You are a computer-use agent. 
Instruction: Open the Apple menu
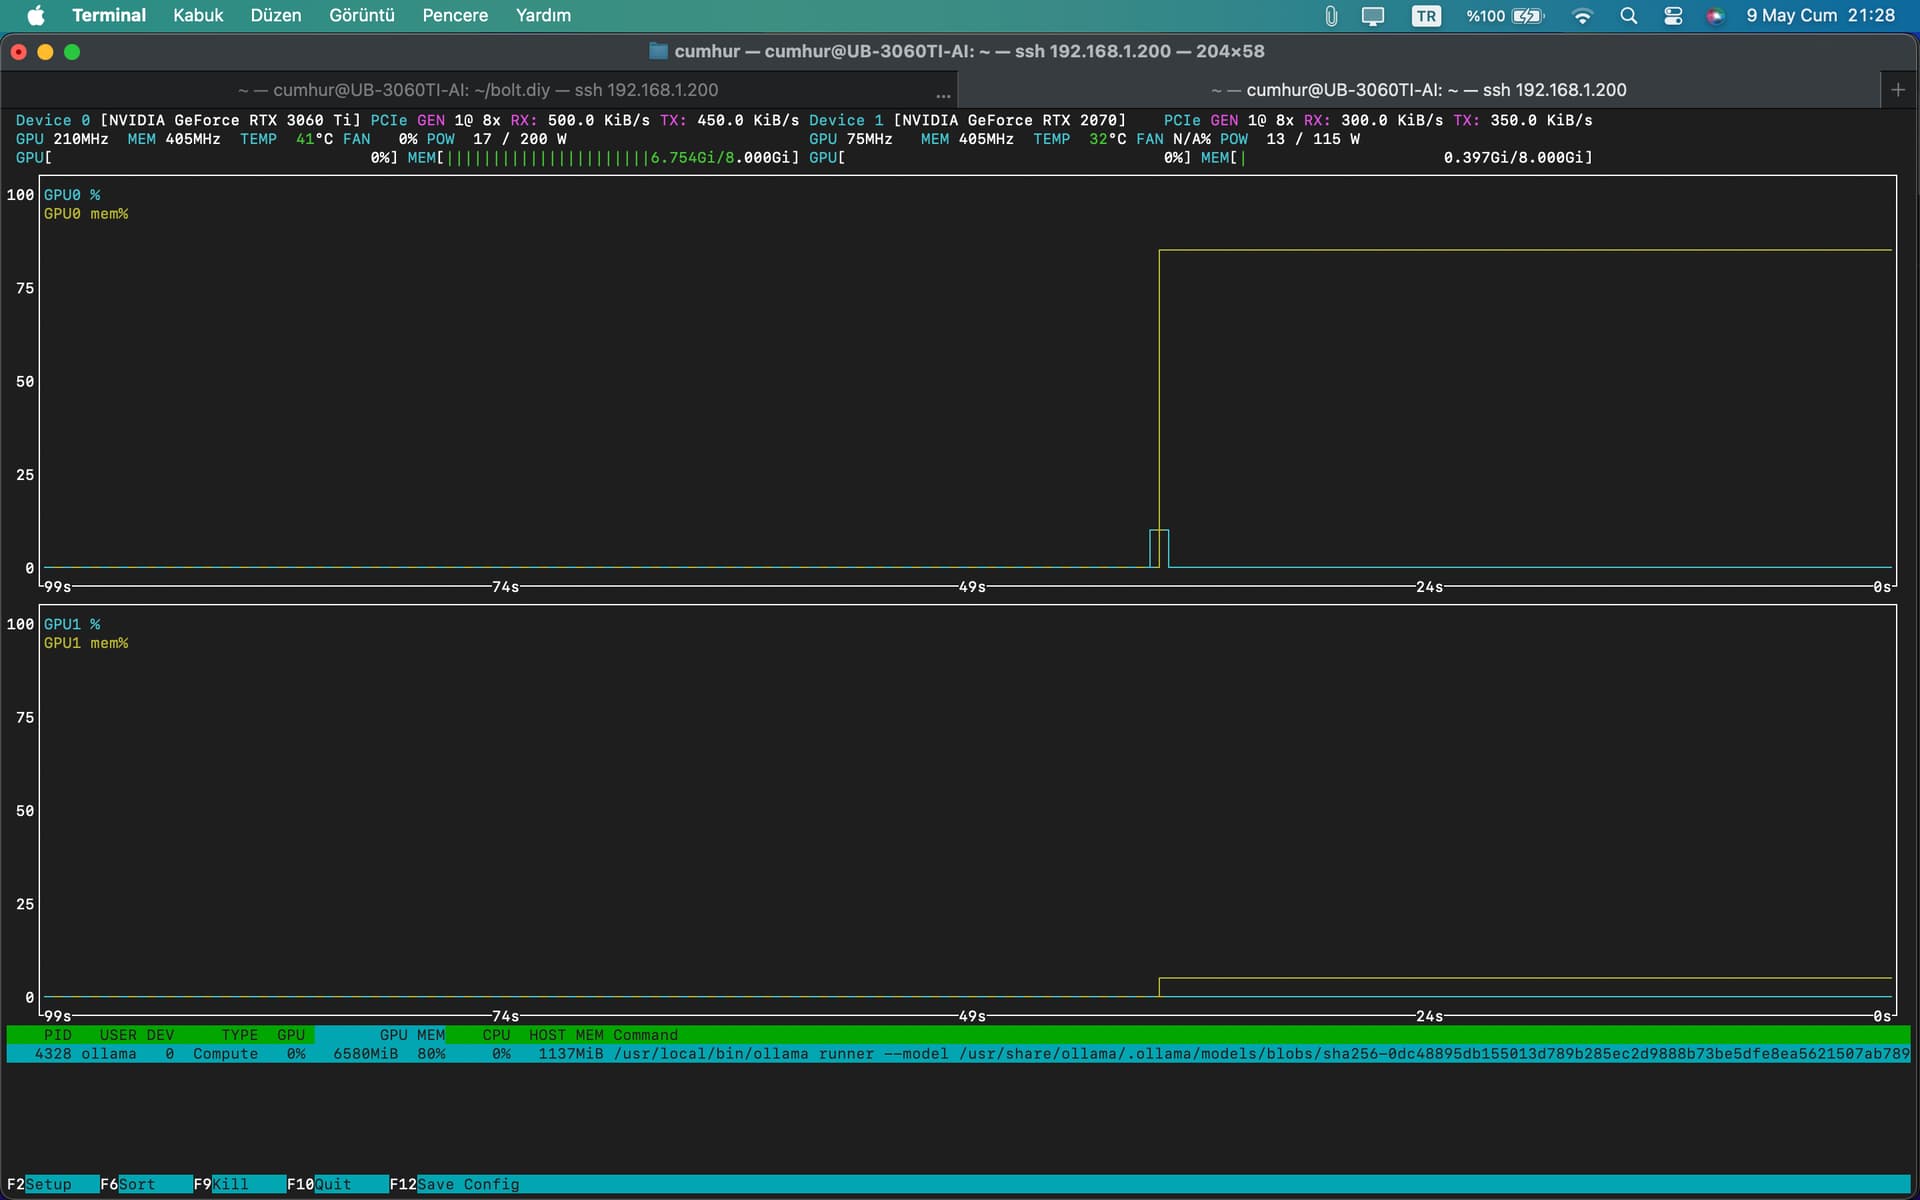pyautogui.click(x=36, y=15)
